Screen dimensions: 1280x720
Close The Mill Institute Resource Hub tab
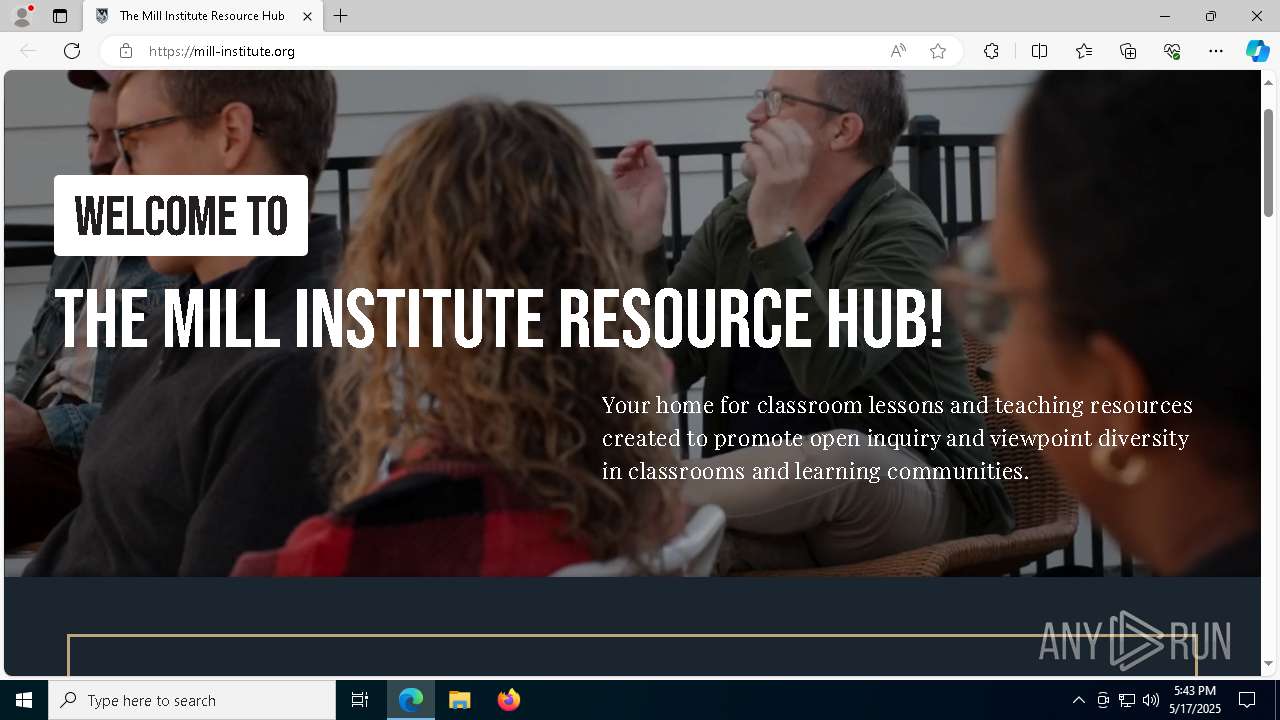308,16
